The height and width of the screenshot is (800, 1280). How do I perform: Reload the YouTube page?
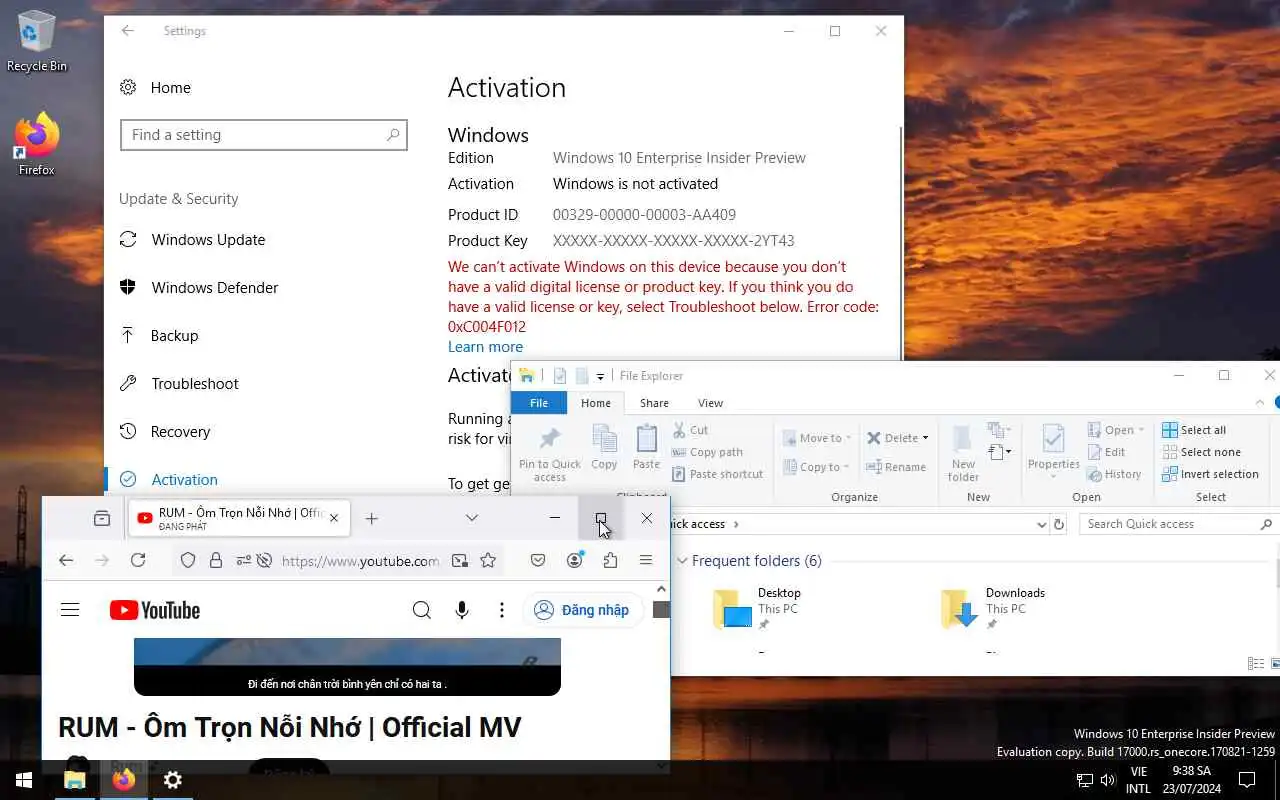point(138,561)
